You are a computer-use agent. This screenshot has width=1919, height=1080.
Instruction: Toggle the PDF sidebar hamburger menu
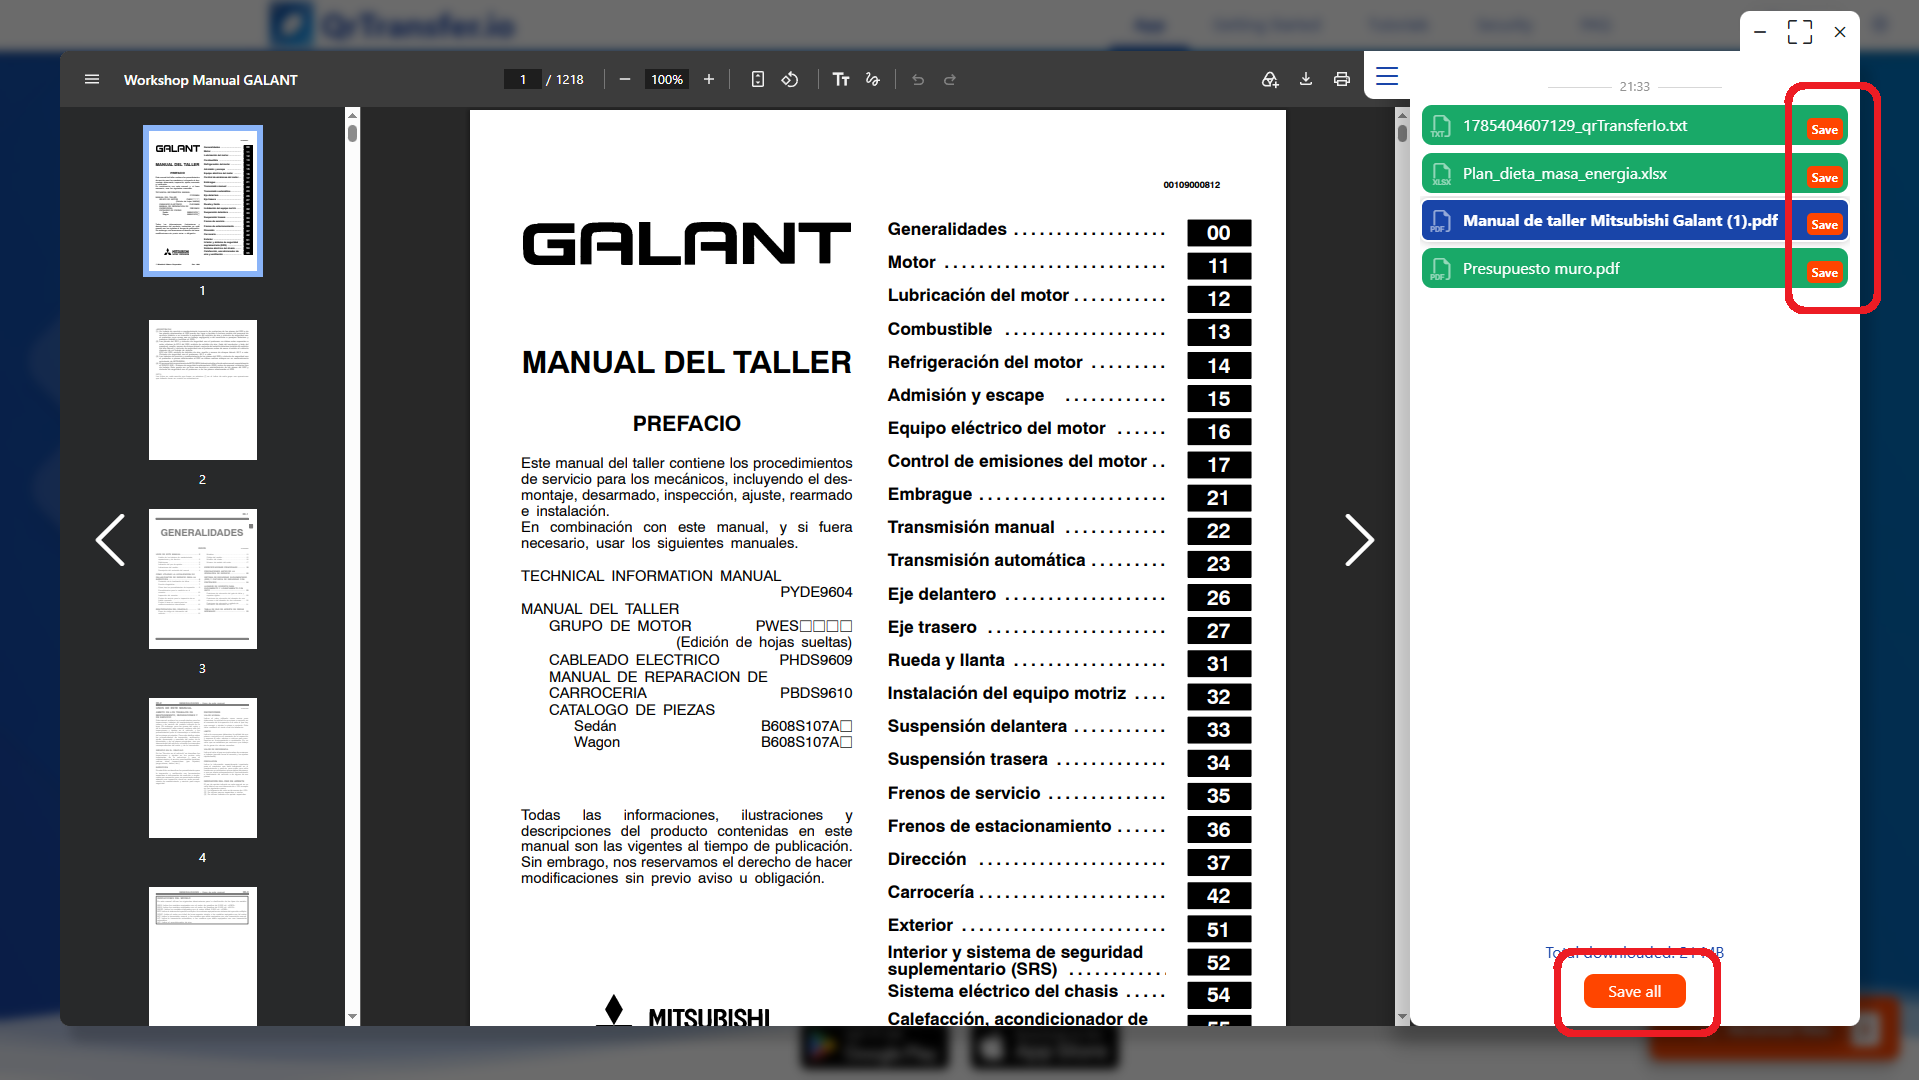(92, 79)
